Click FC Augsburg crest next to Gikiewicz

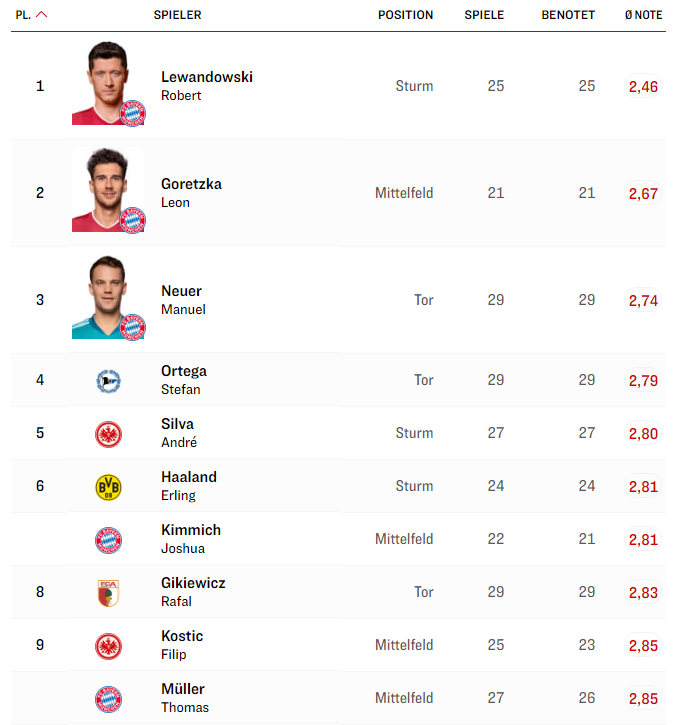click(108, 593)
